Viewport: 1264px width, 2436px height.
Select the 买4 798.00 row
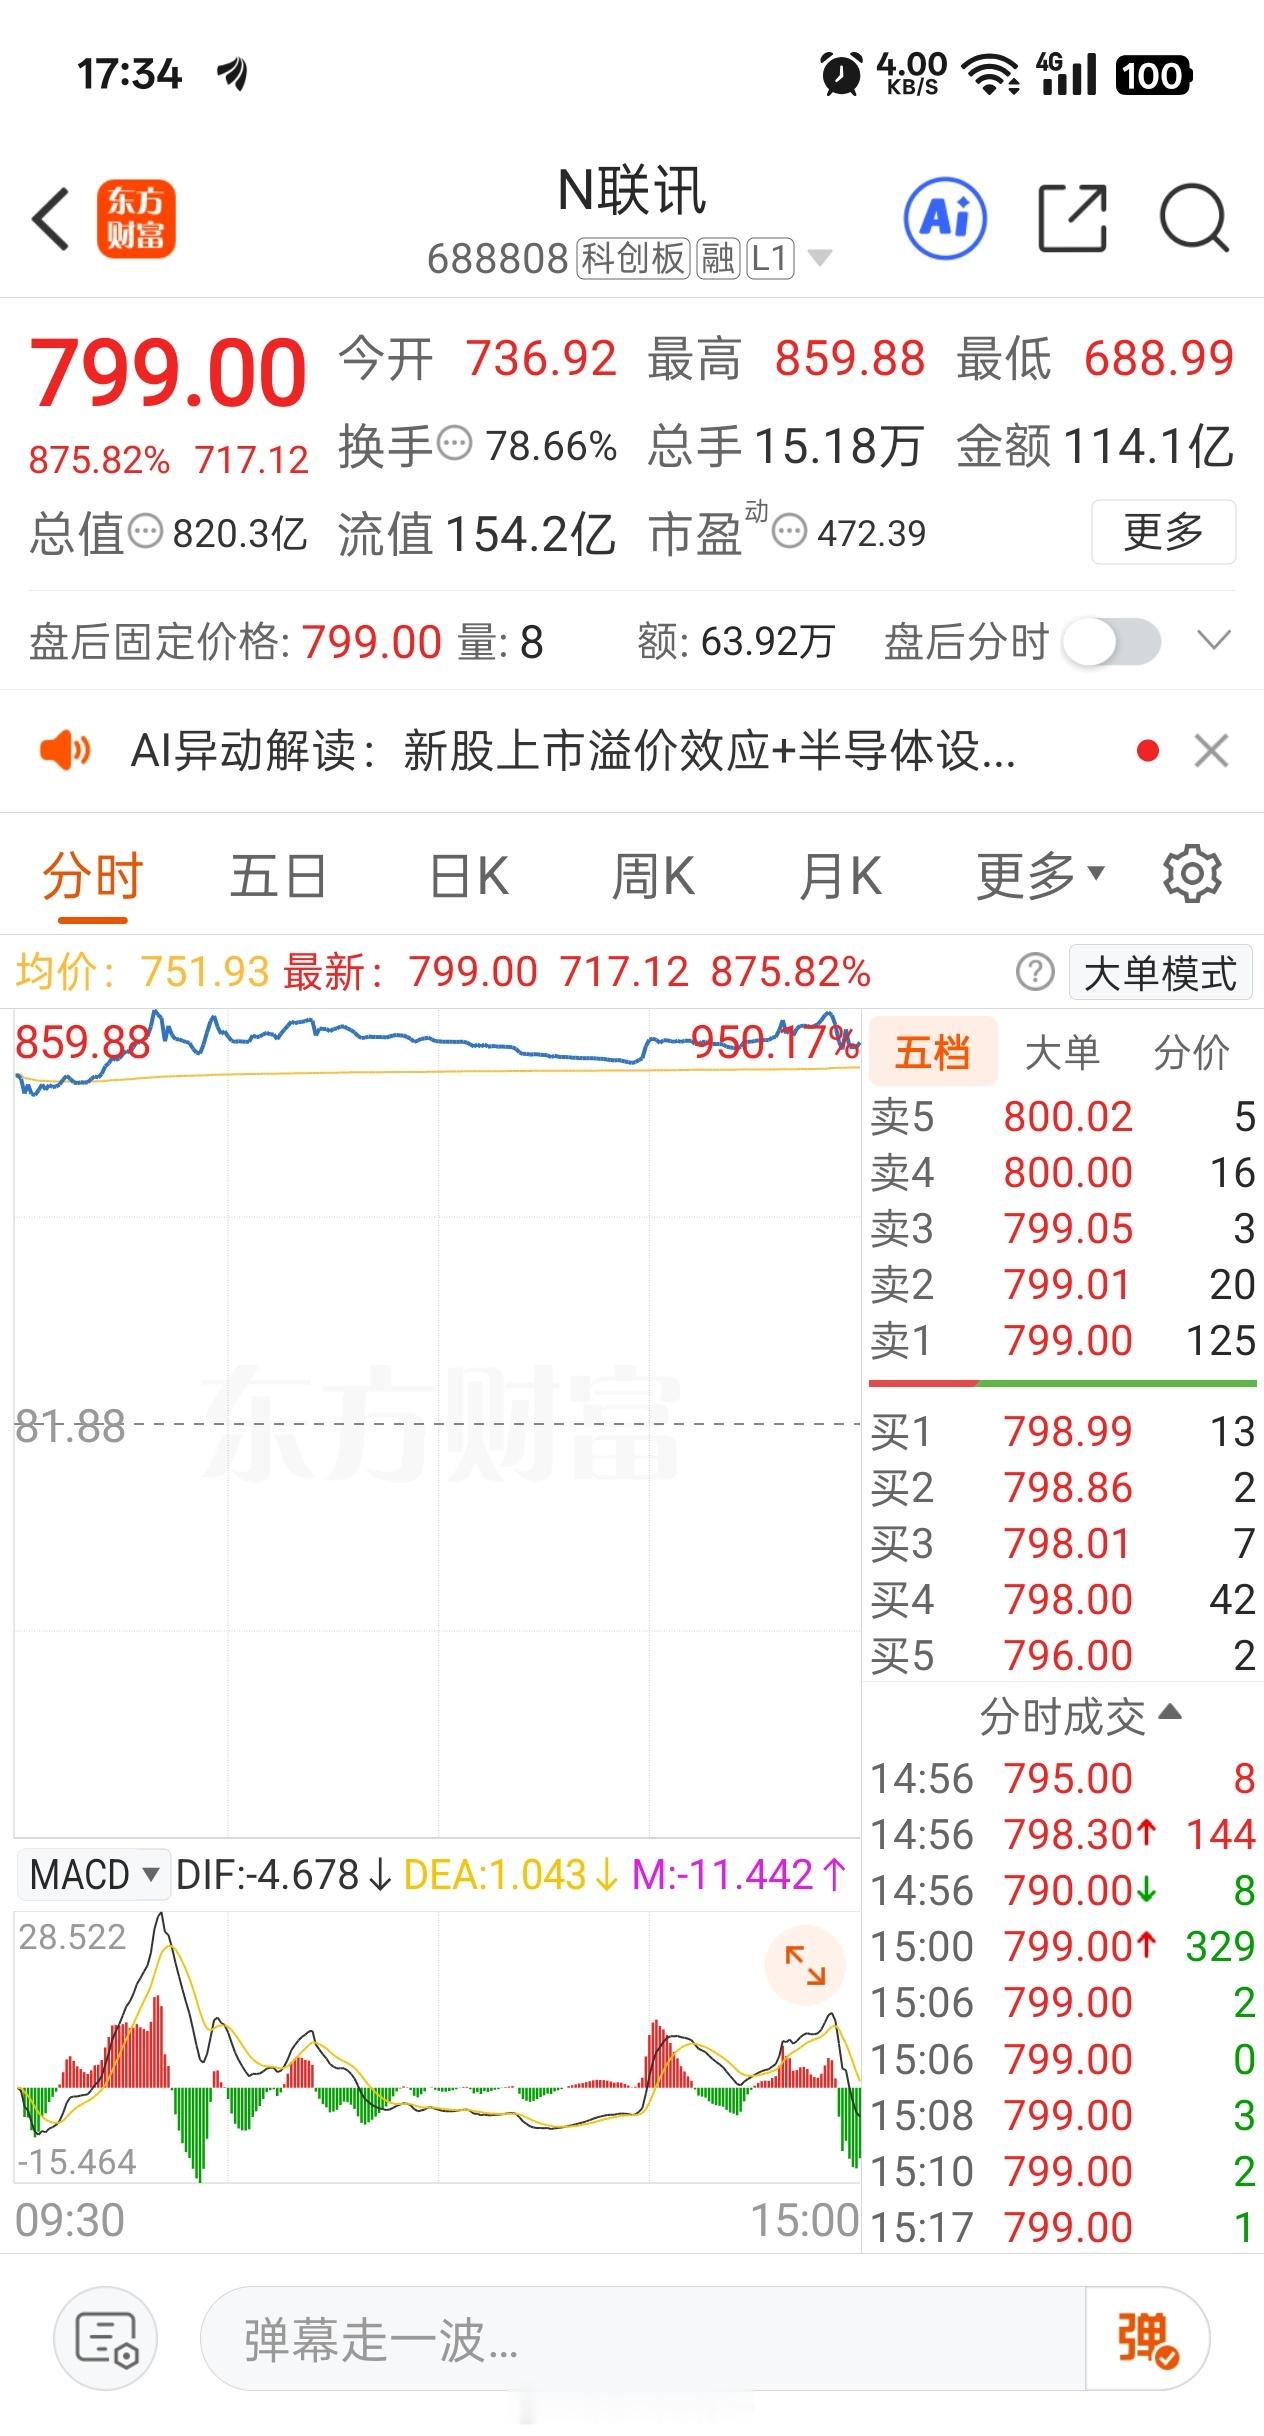1062,1599
